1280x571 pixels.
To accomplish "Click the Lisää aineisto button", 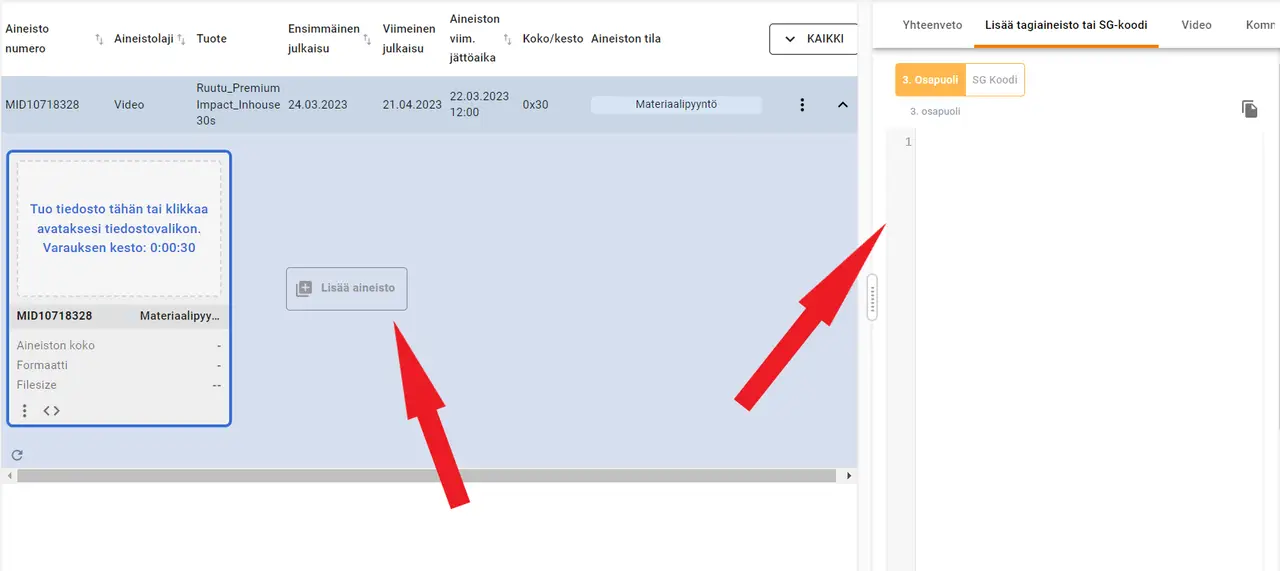I will pos(346,288).
